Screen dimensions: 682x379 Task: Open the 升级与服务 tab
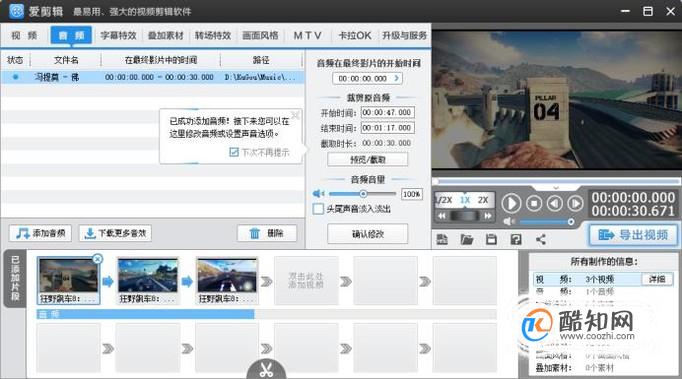click(405, 36)
